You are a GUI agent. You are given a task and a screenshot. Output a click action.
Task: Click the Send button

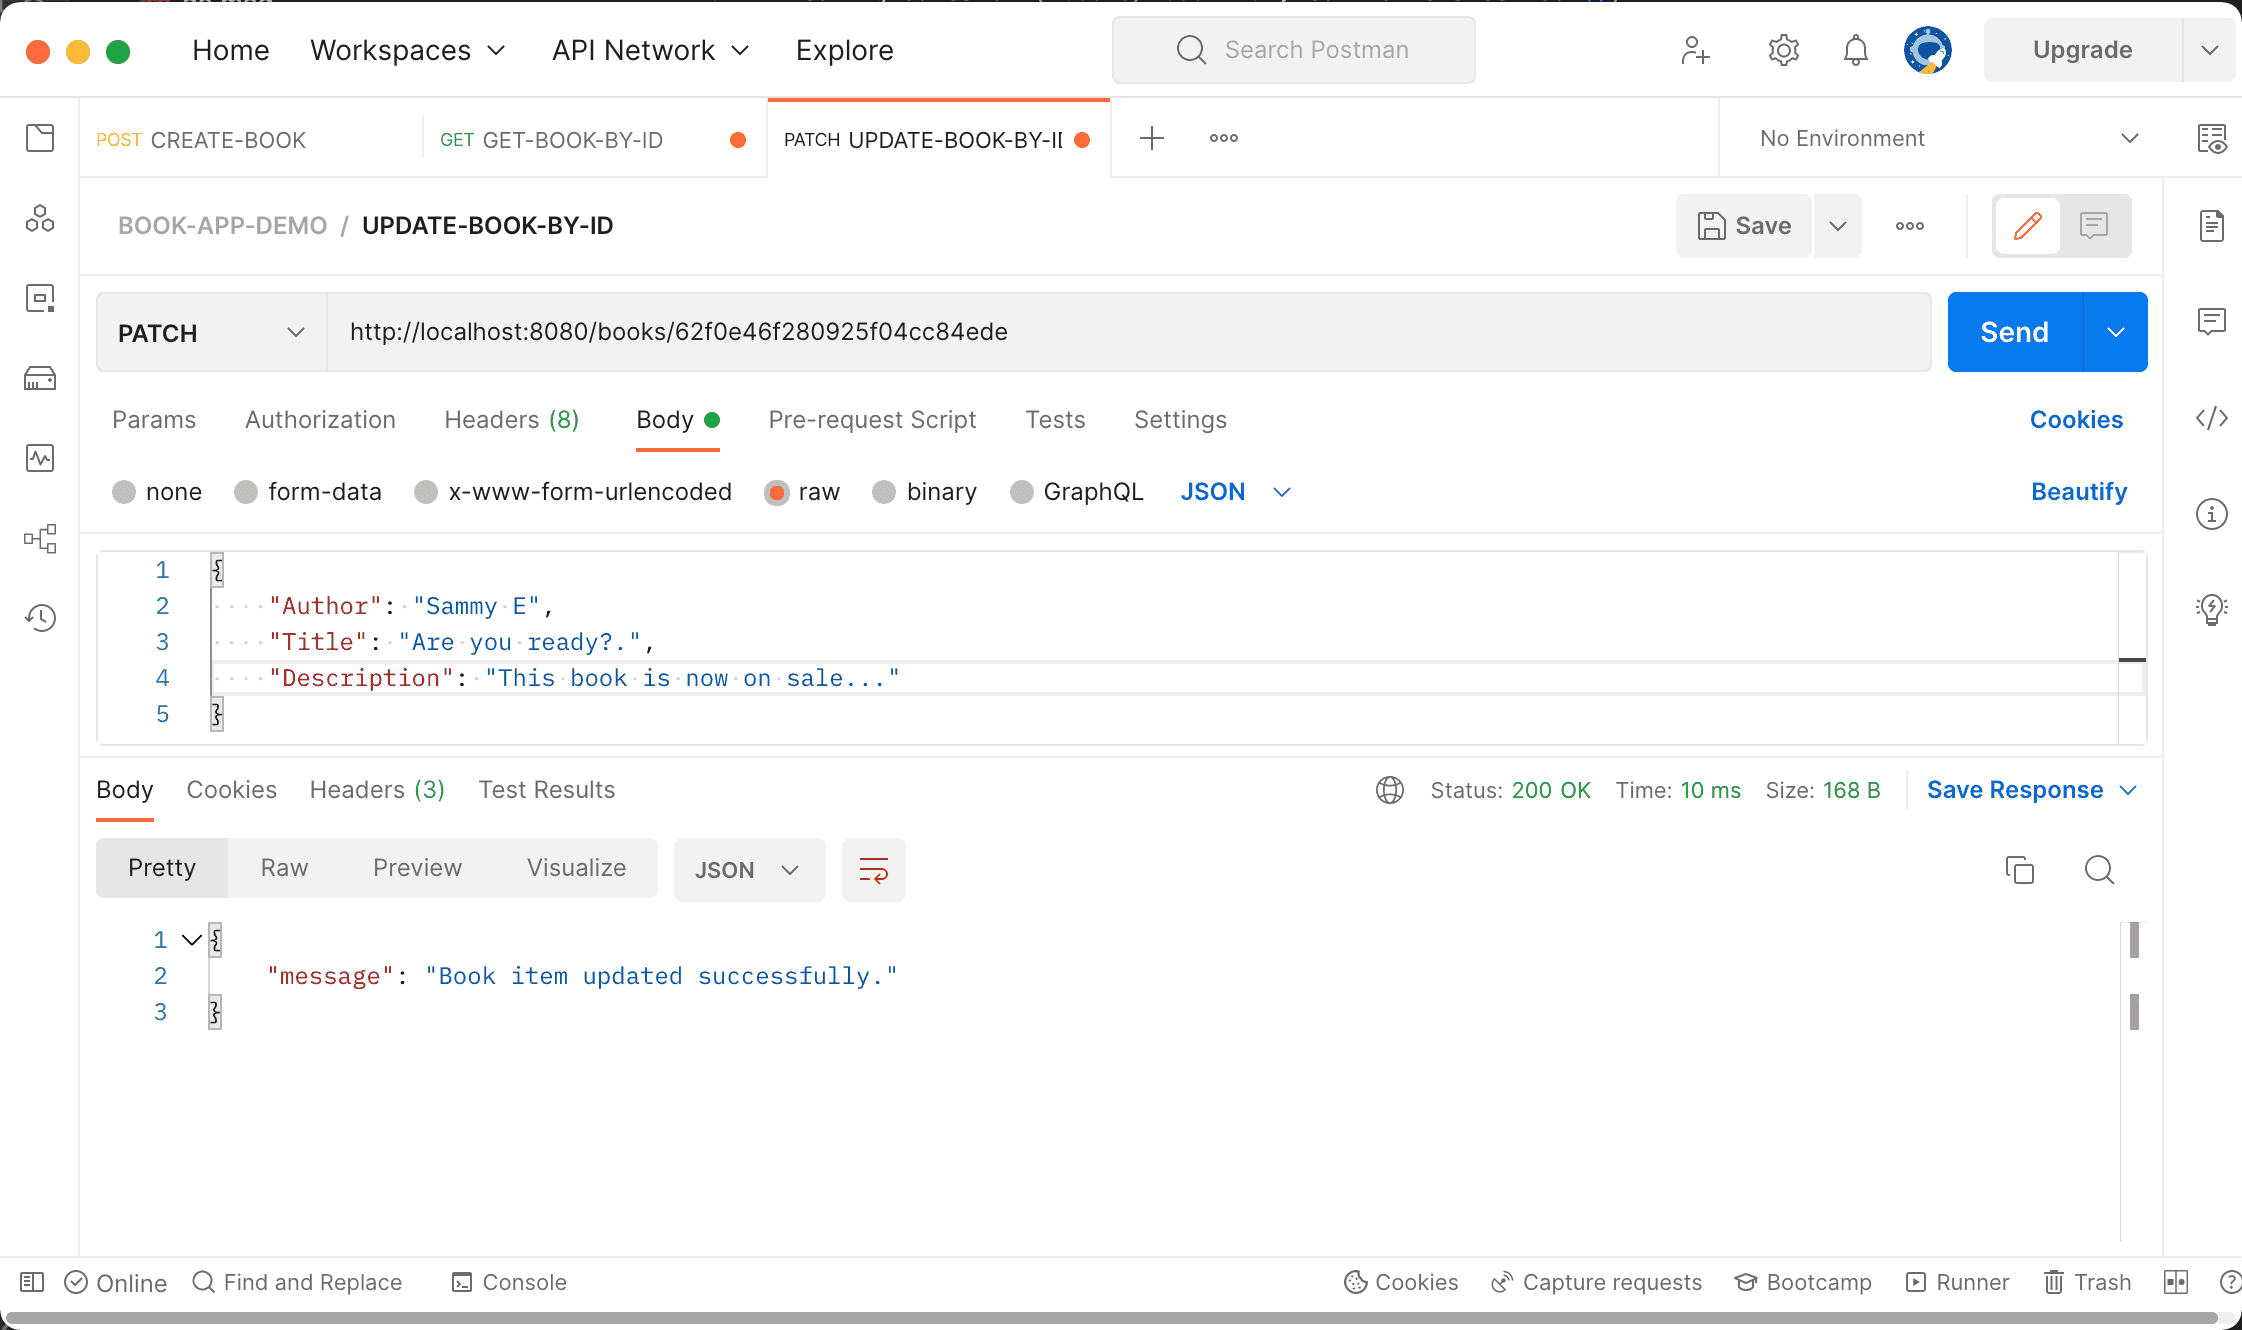2014,332
